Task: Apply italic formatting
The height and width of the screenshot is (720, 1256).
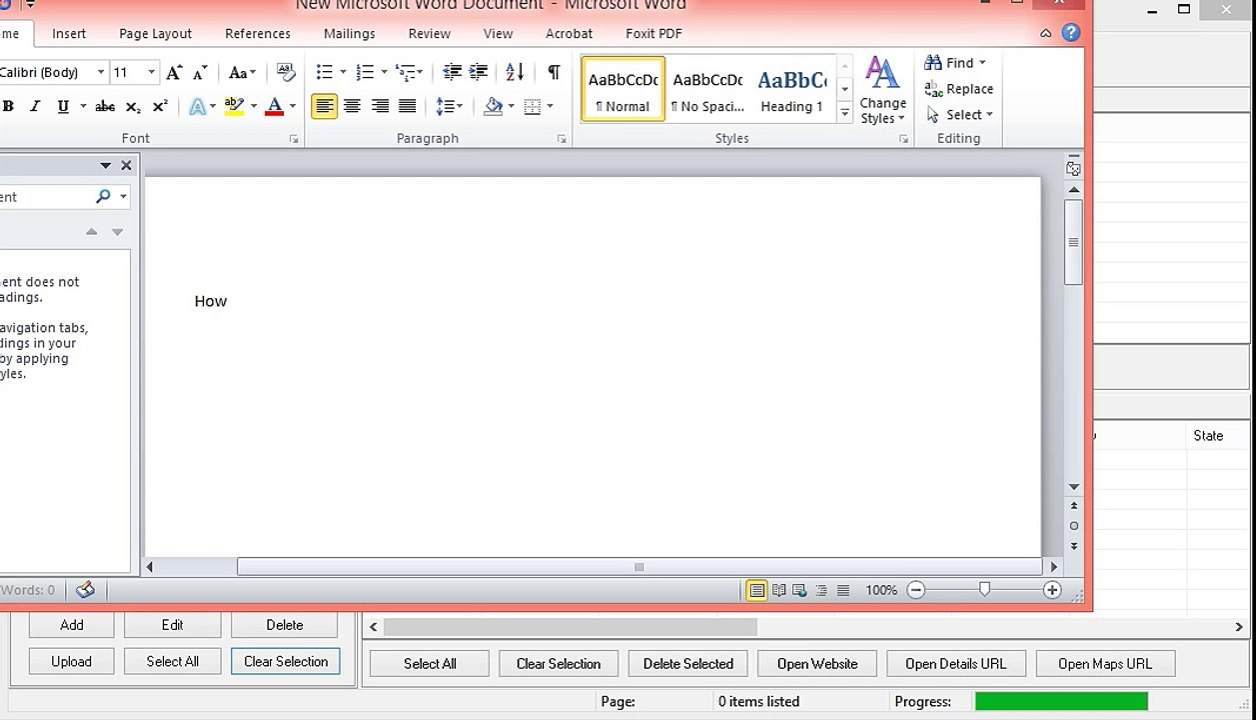Action: [x=35, y=106]
